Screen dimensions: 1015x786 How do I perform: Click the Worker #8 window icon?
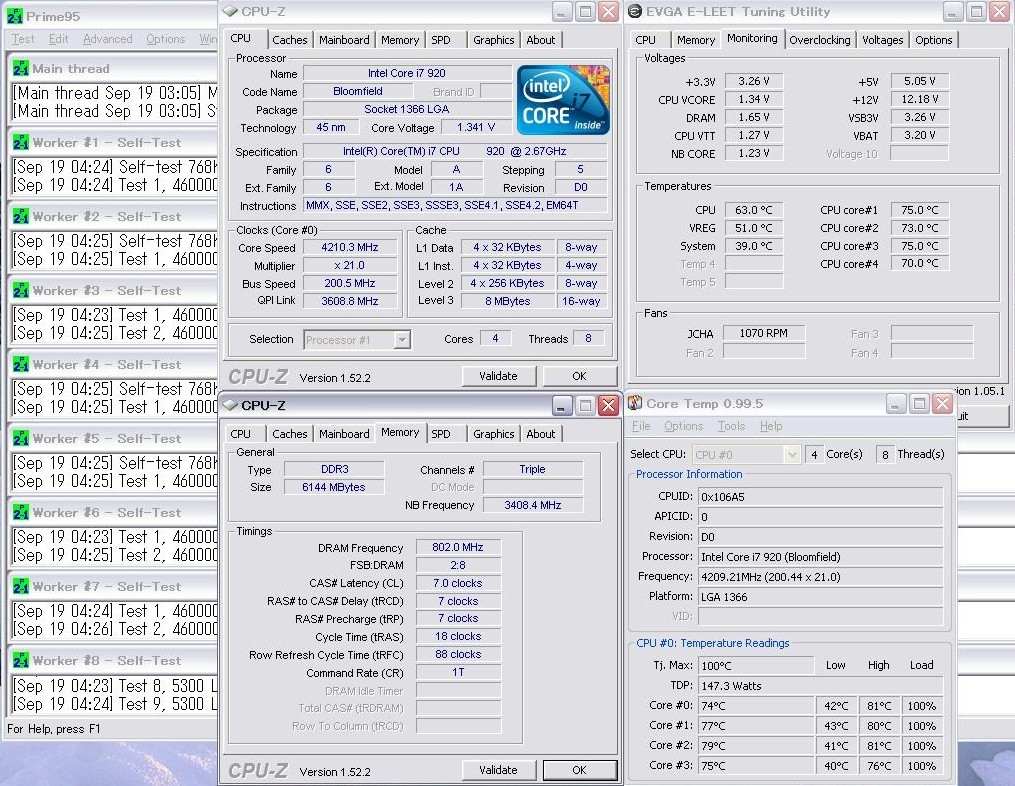20,661
